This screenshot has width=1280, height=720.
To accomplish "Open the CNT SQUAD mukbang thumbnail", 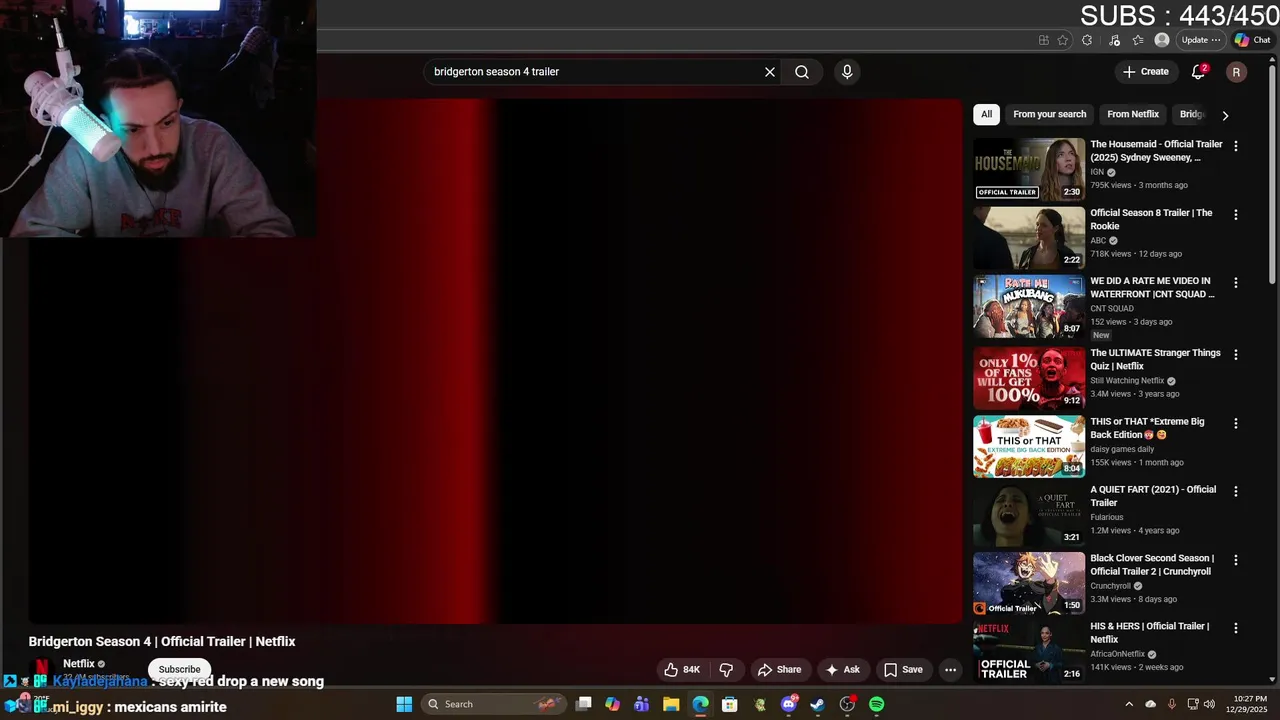I will [x=1029, y=306].
